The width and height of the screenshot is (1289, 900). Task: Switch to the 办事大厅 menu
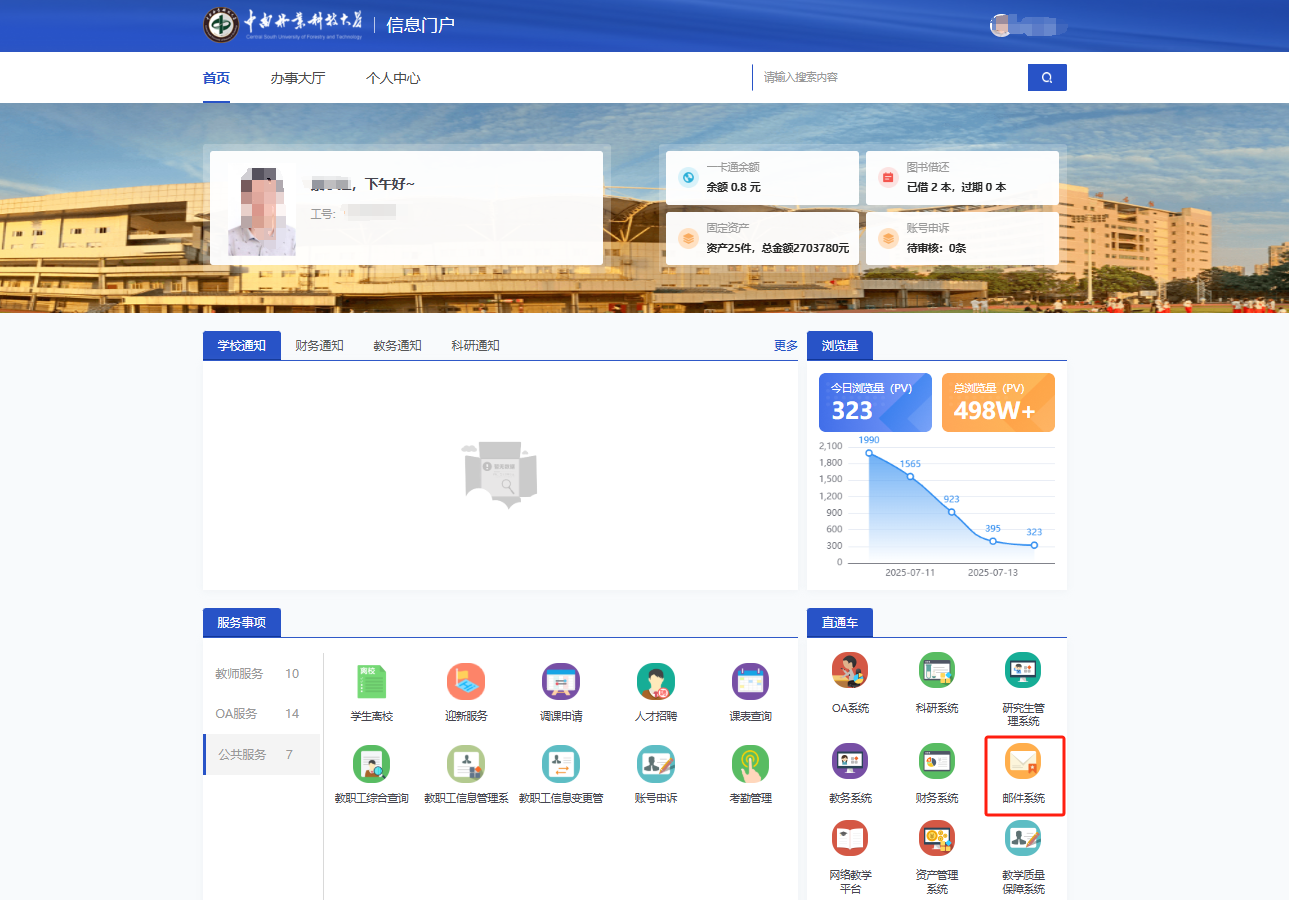click(x=297, y=78)
